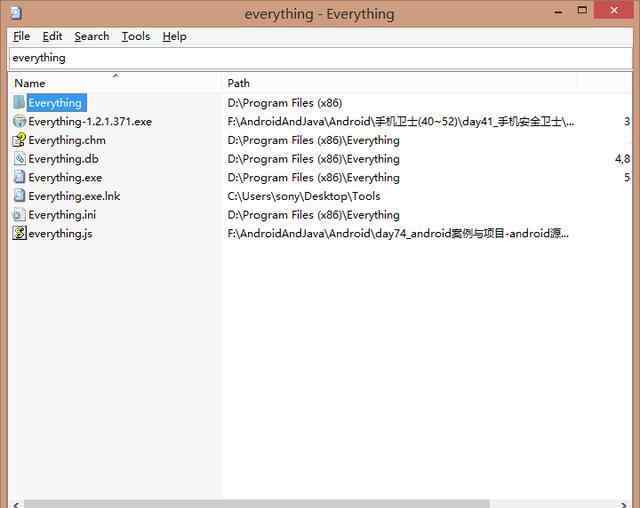Click the Everything-1.2.1.371.exe installer icon

[x=19, y=121]
